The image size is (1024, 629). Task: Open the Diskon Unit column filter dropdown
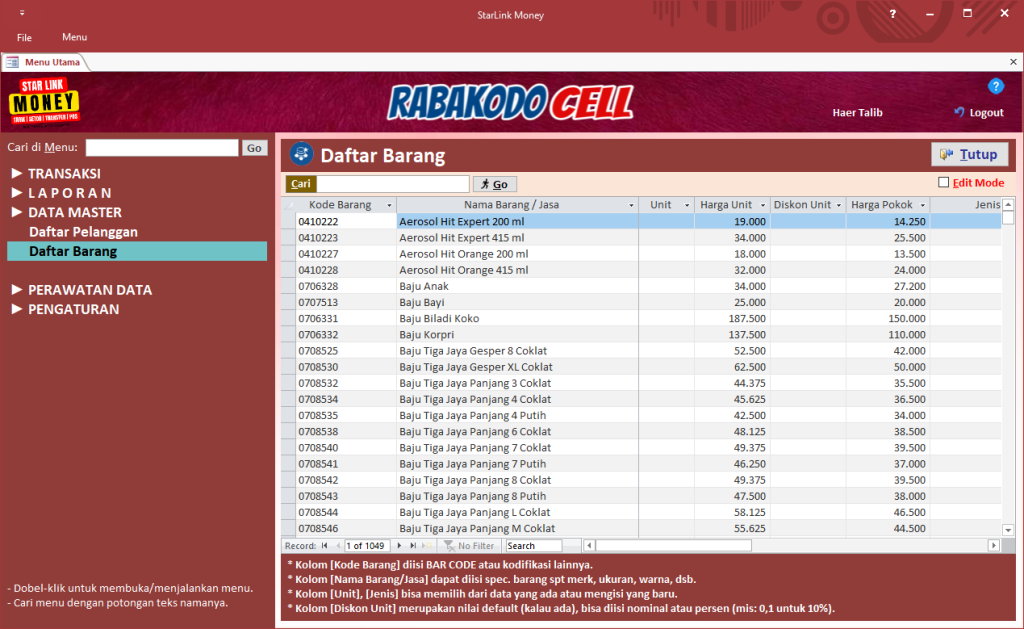tap(839, 205)
